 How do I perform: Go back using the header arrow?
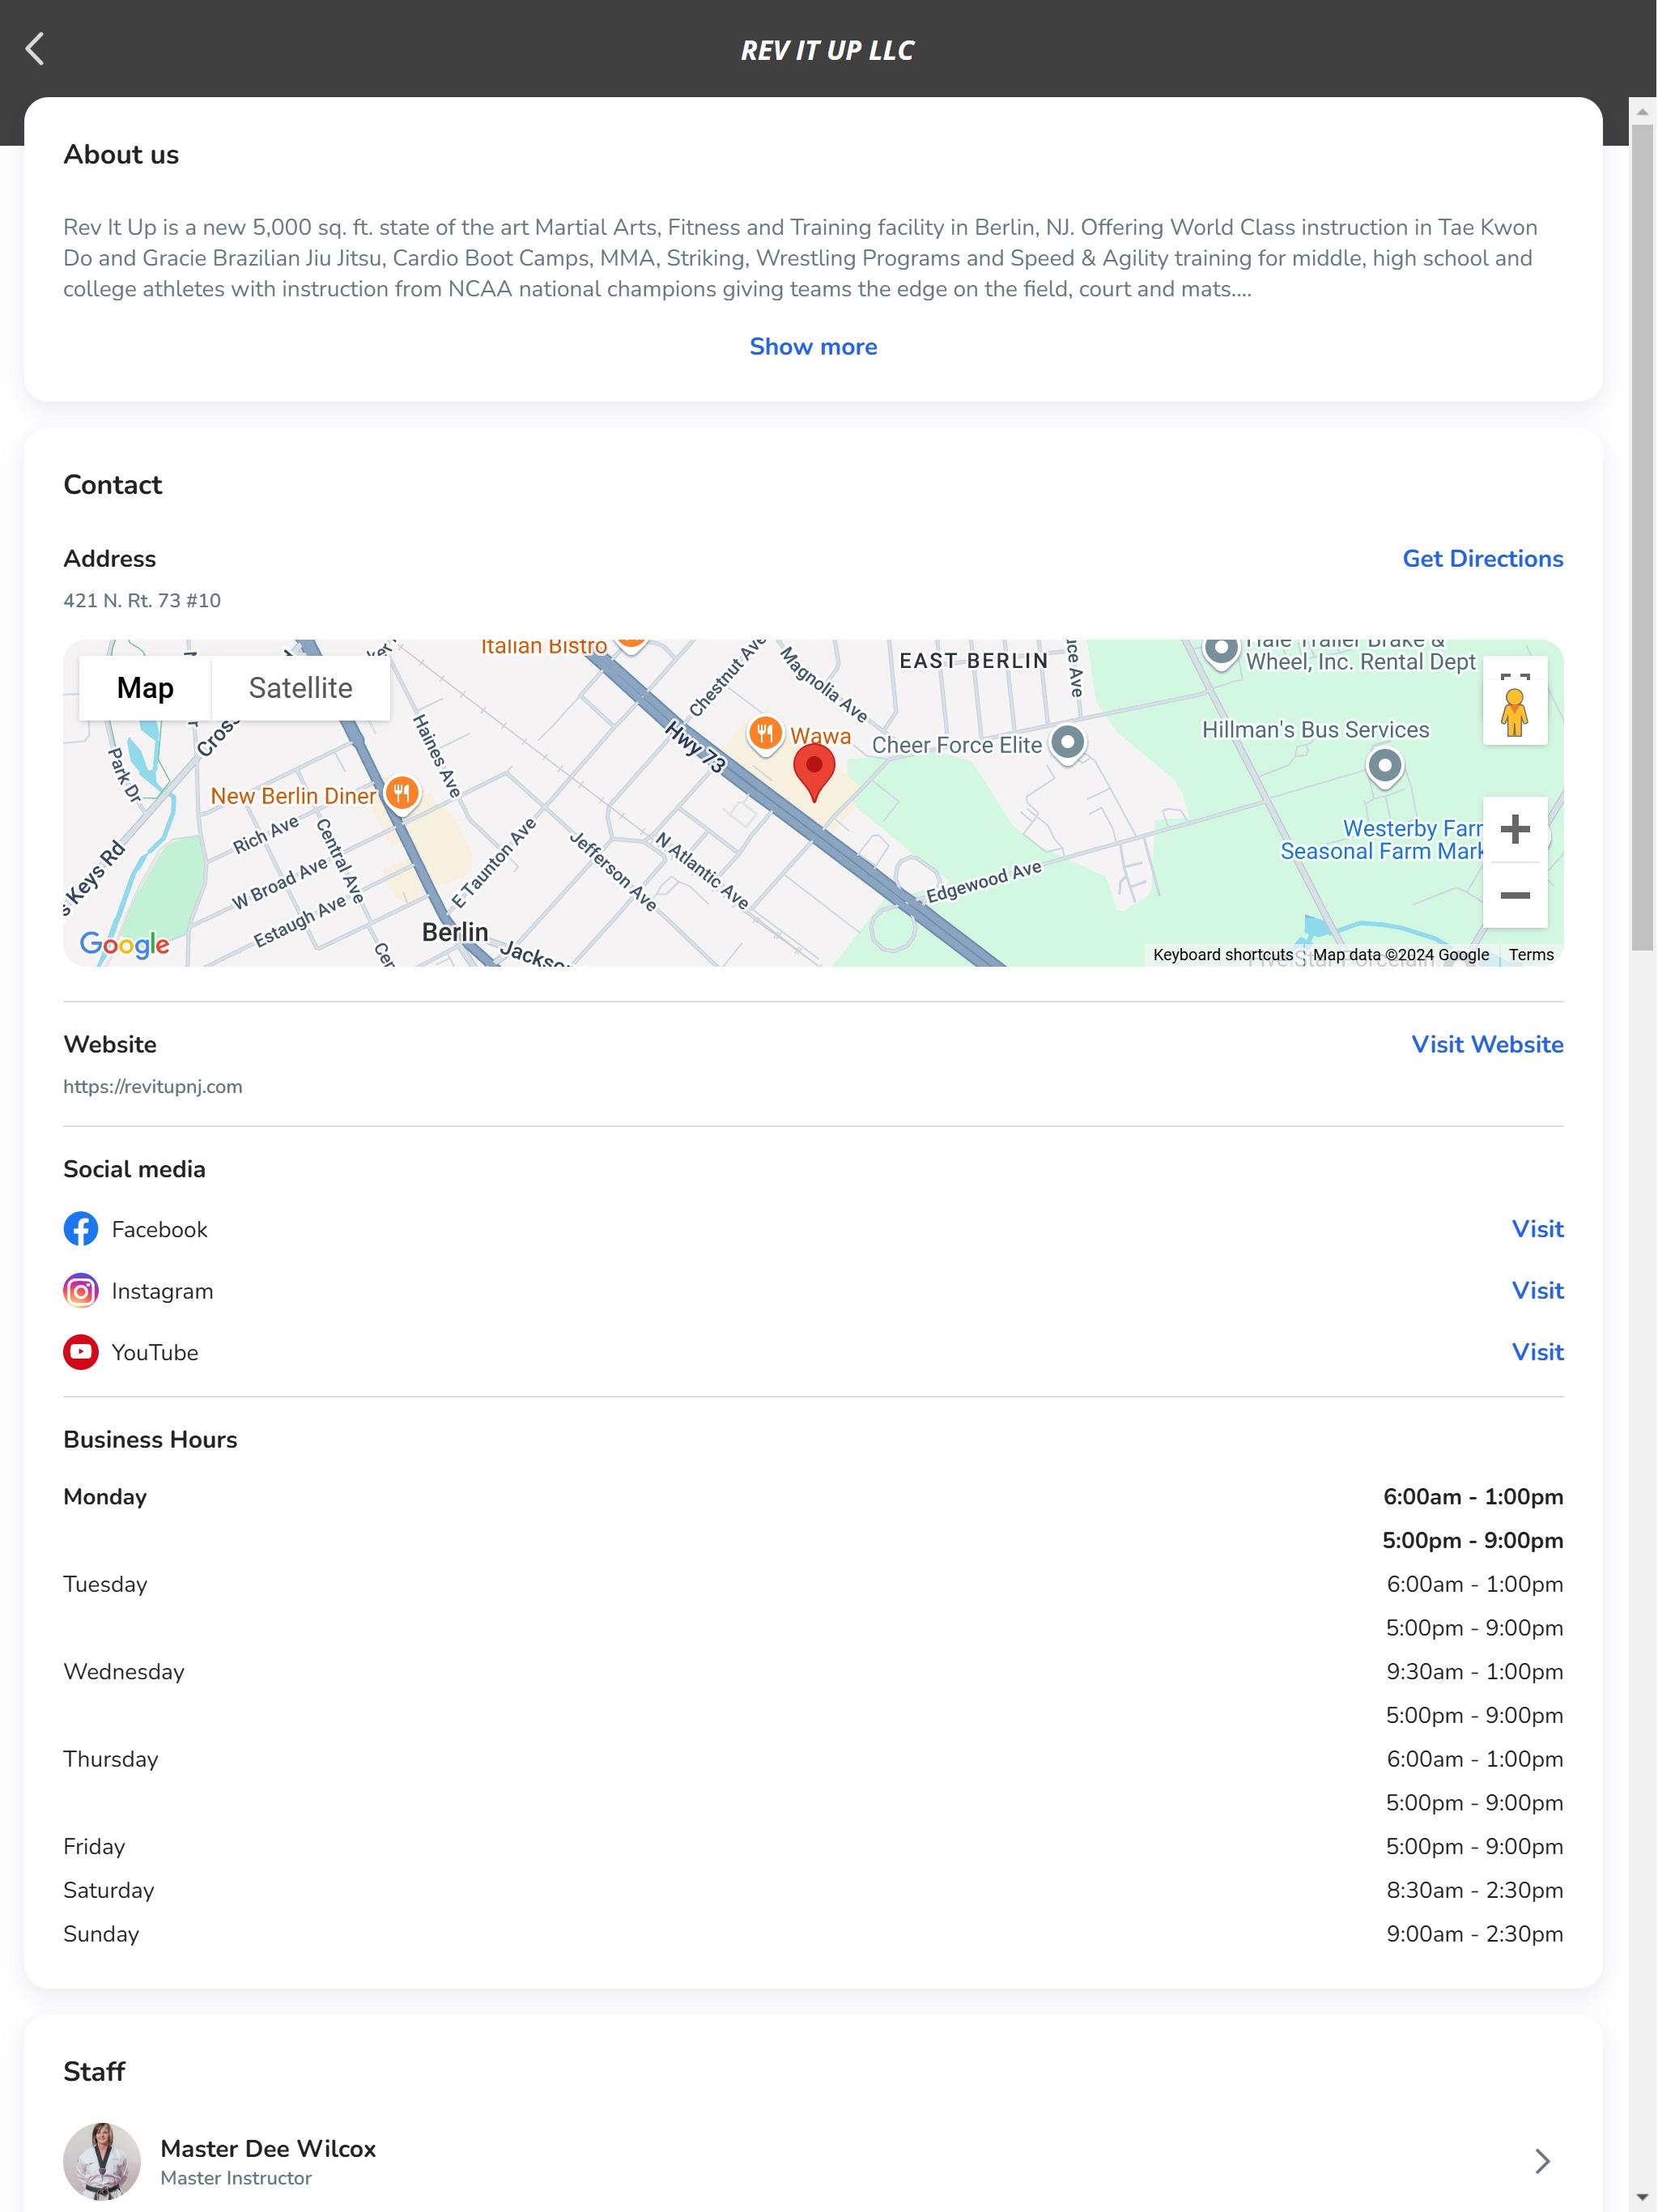coord(35,49)
